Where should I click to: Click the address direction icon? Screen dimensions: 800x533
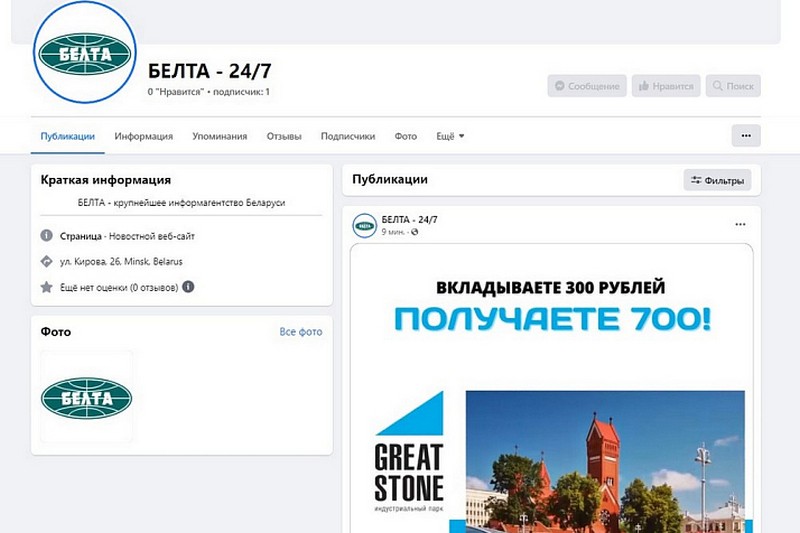point(46,261)
